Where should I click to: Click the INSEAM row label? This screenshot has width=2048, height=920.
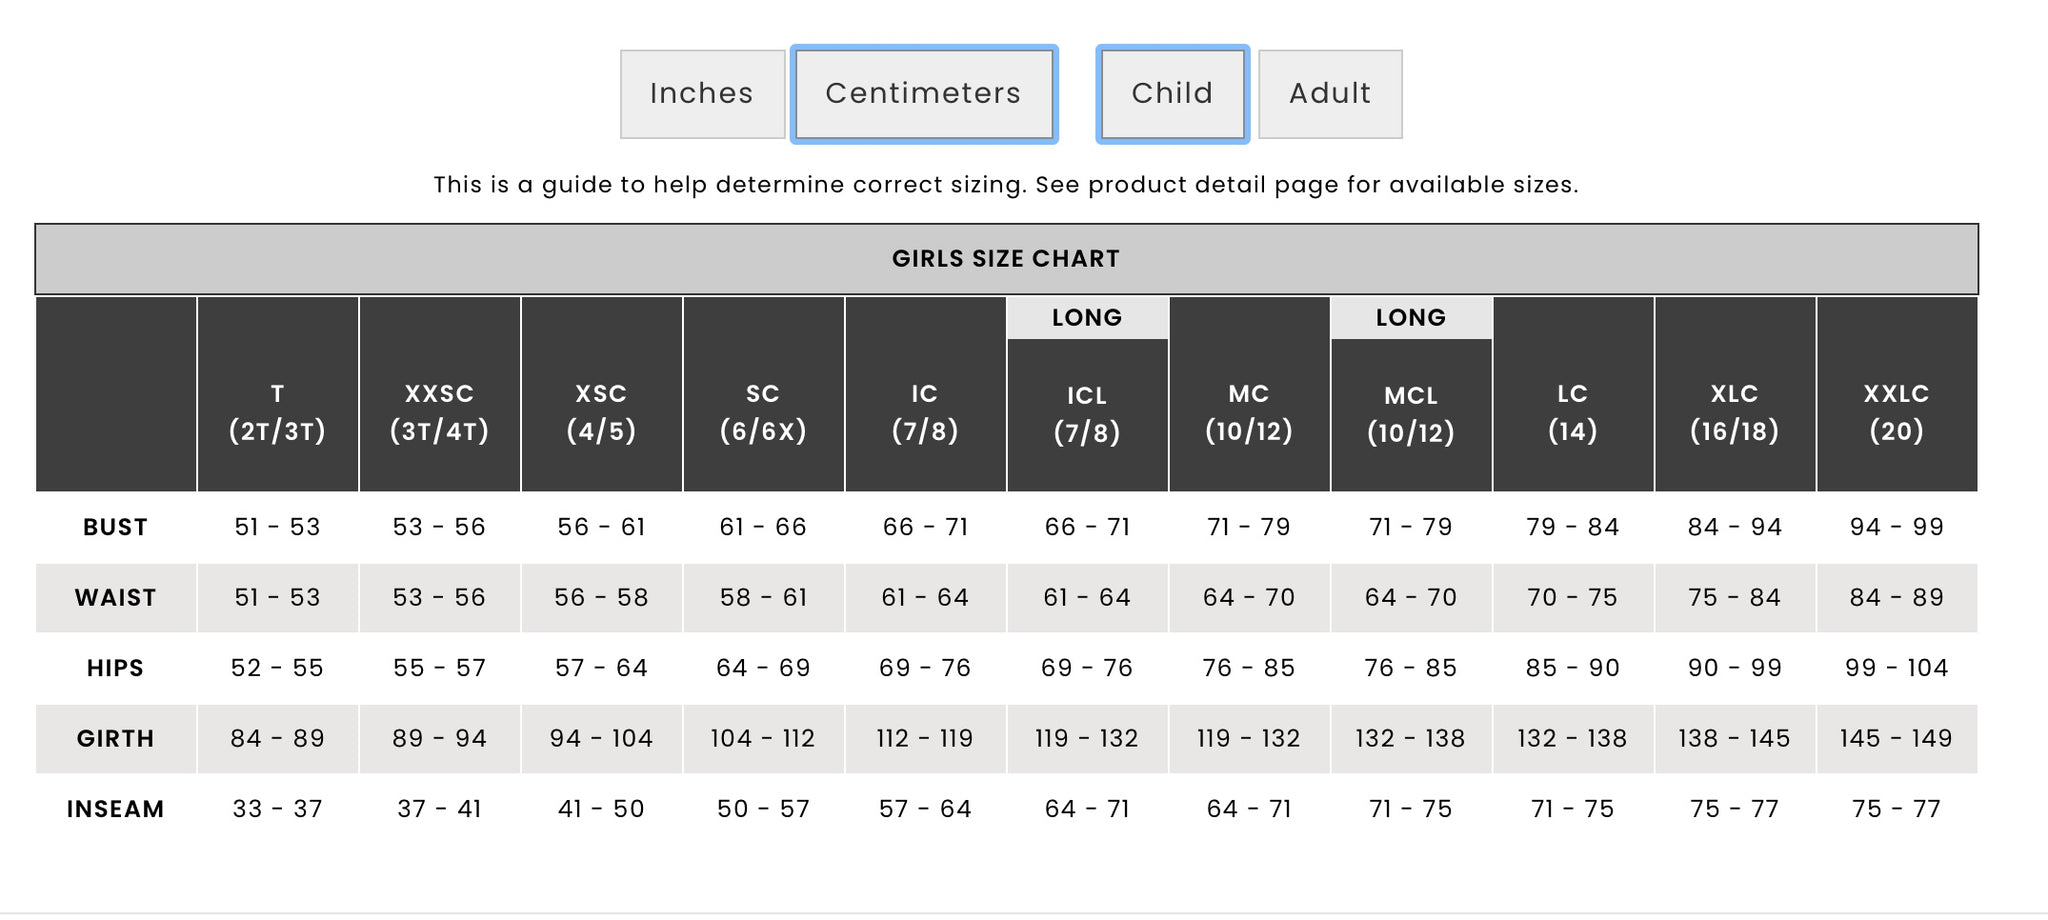pos(116,809)
